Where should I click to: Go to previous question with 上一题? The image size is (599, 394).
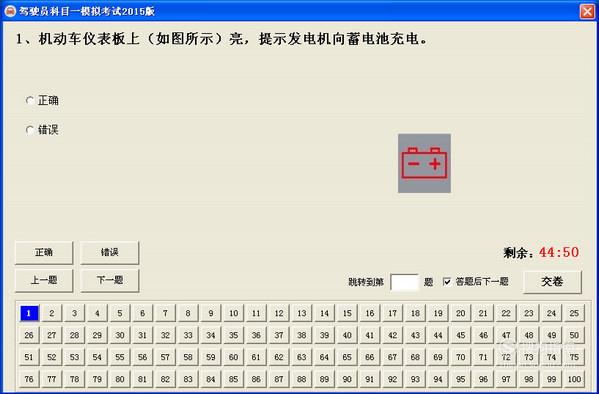tap(44, 281)
